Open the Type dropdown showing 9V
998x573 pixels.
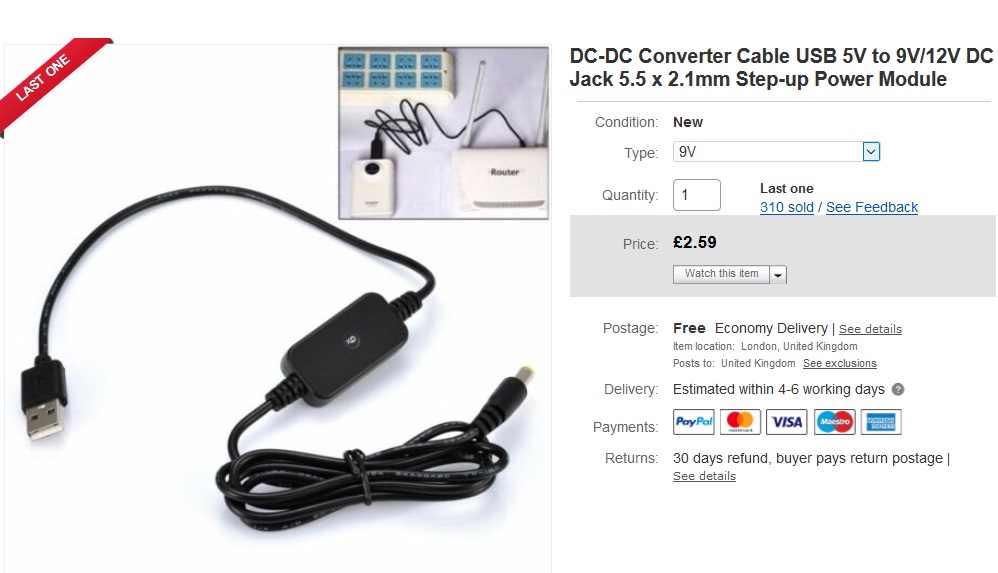[777, 152]
